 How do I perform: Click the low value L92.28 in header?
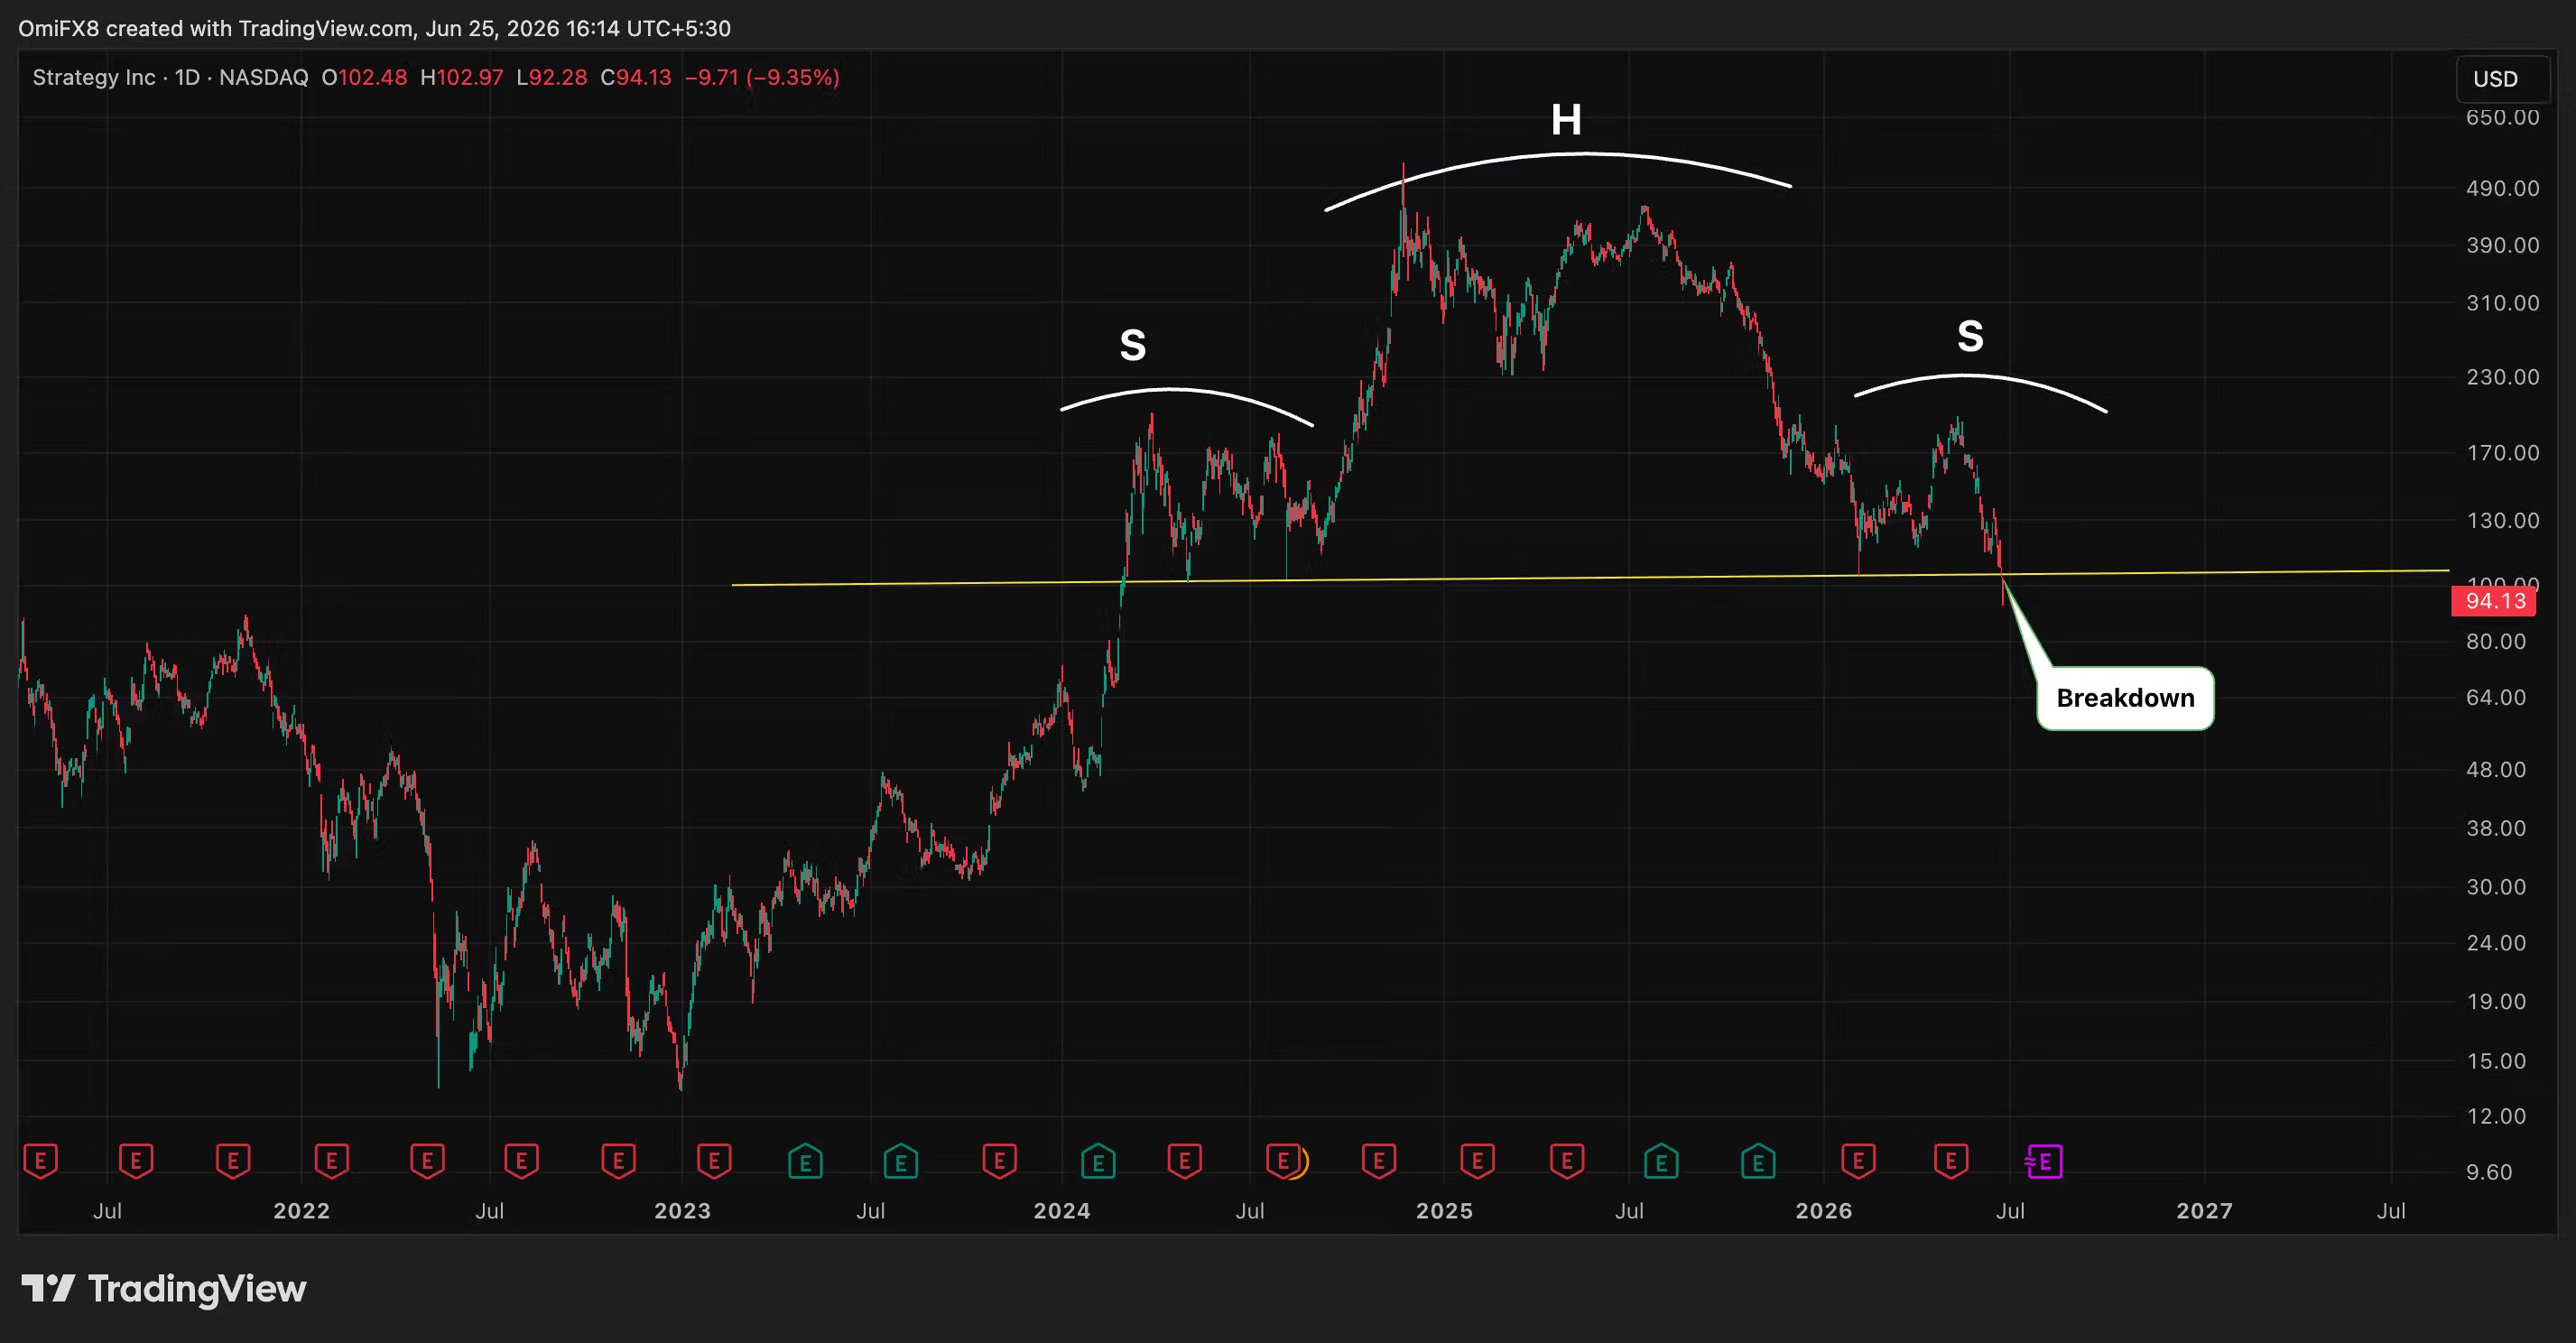tap(552, 77)
